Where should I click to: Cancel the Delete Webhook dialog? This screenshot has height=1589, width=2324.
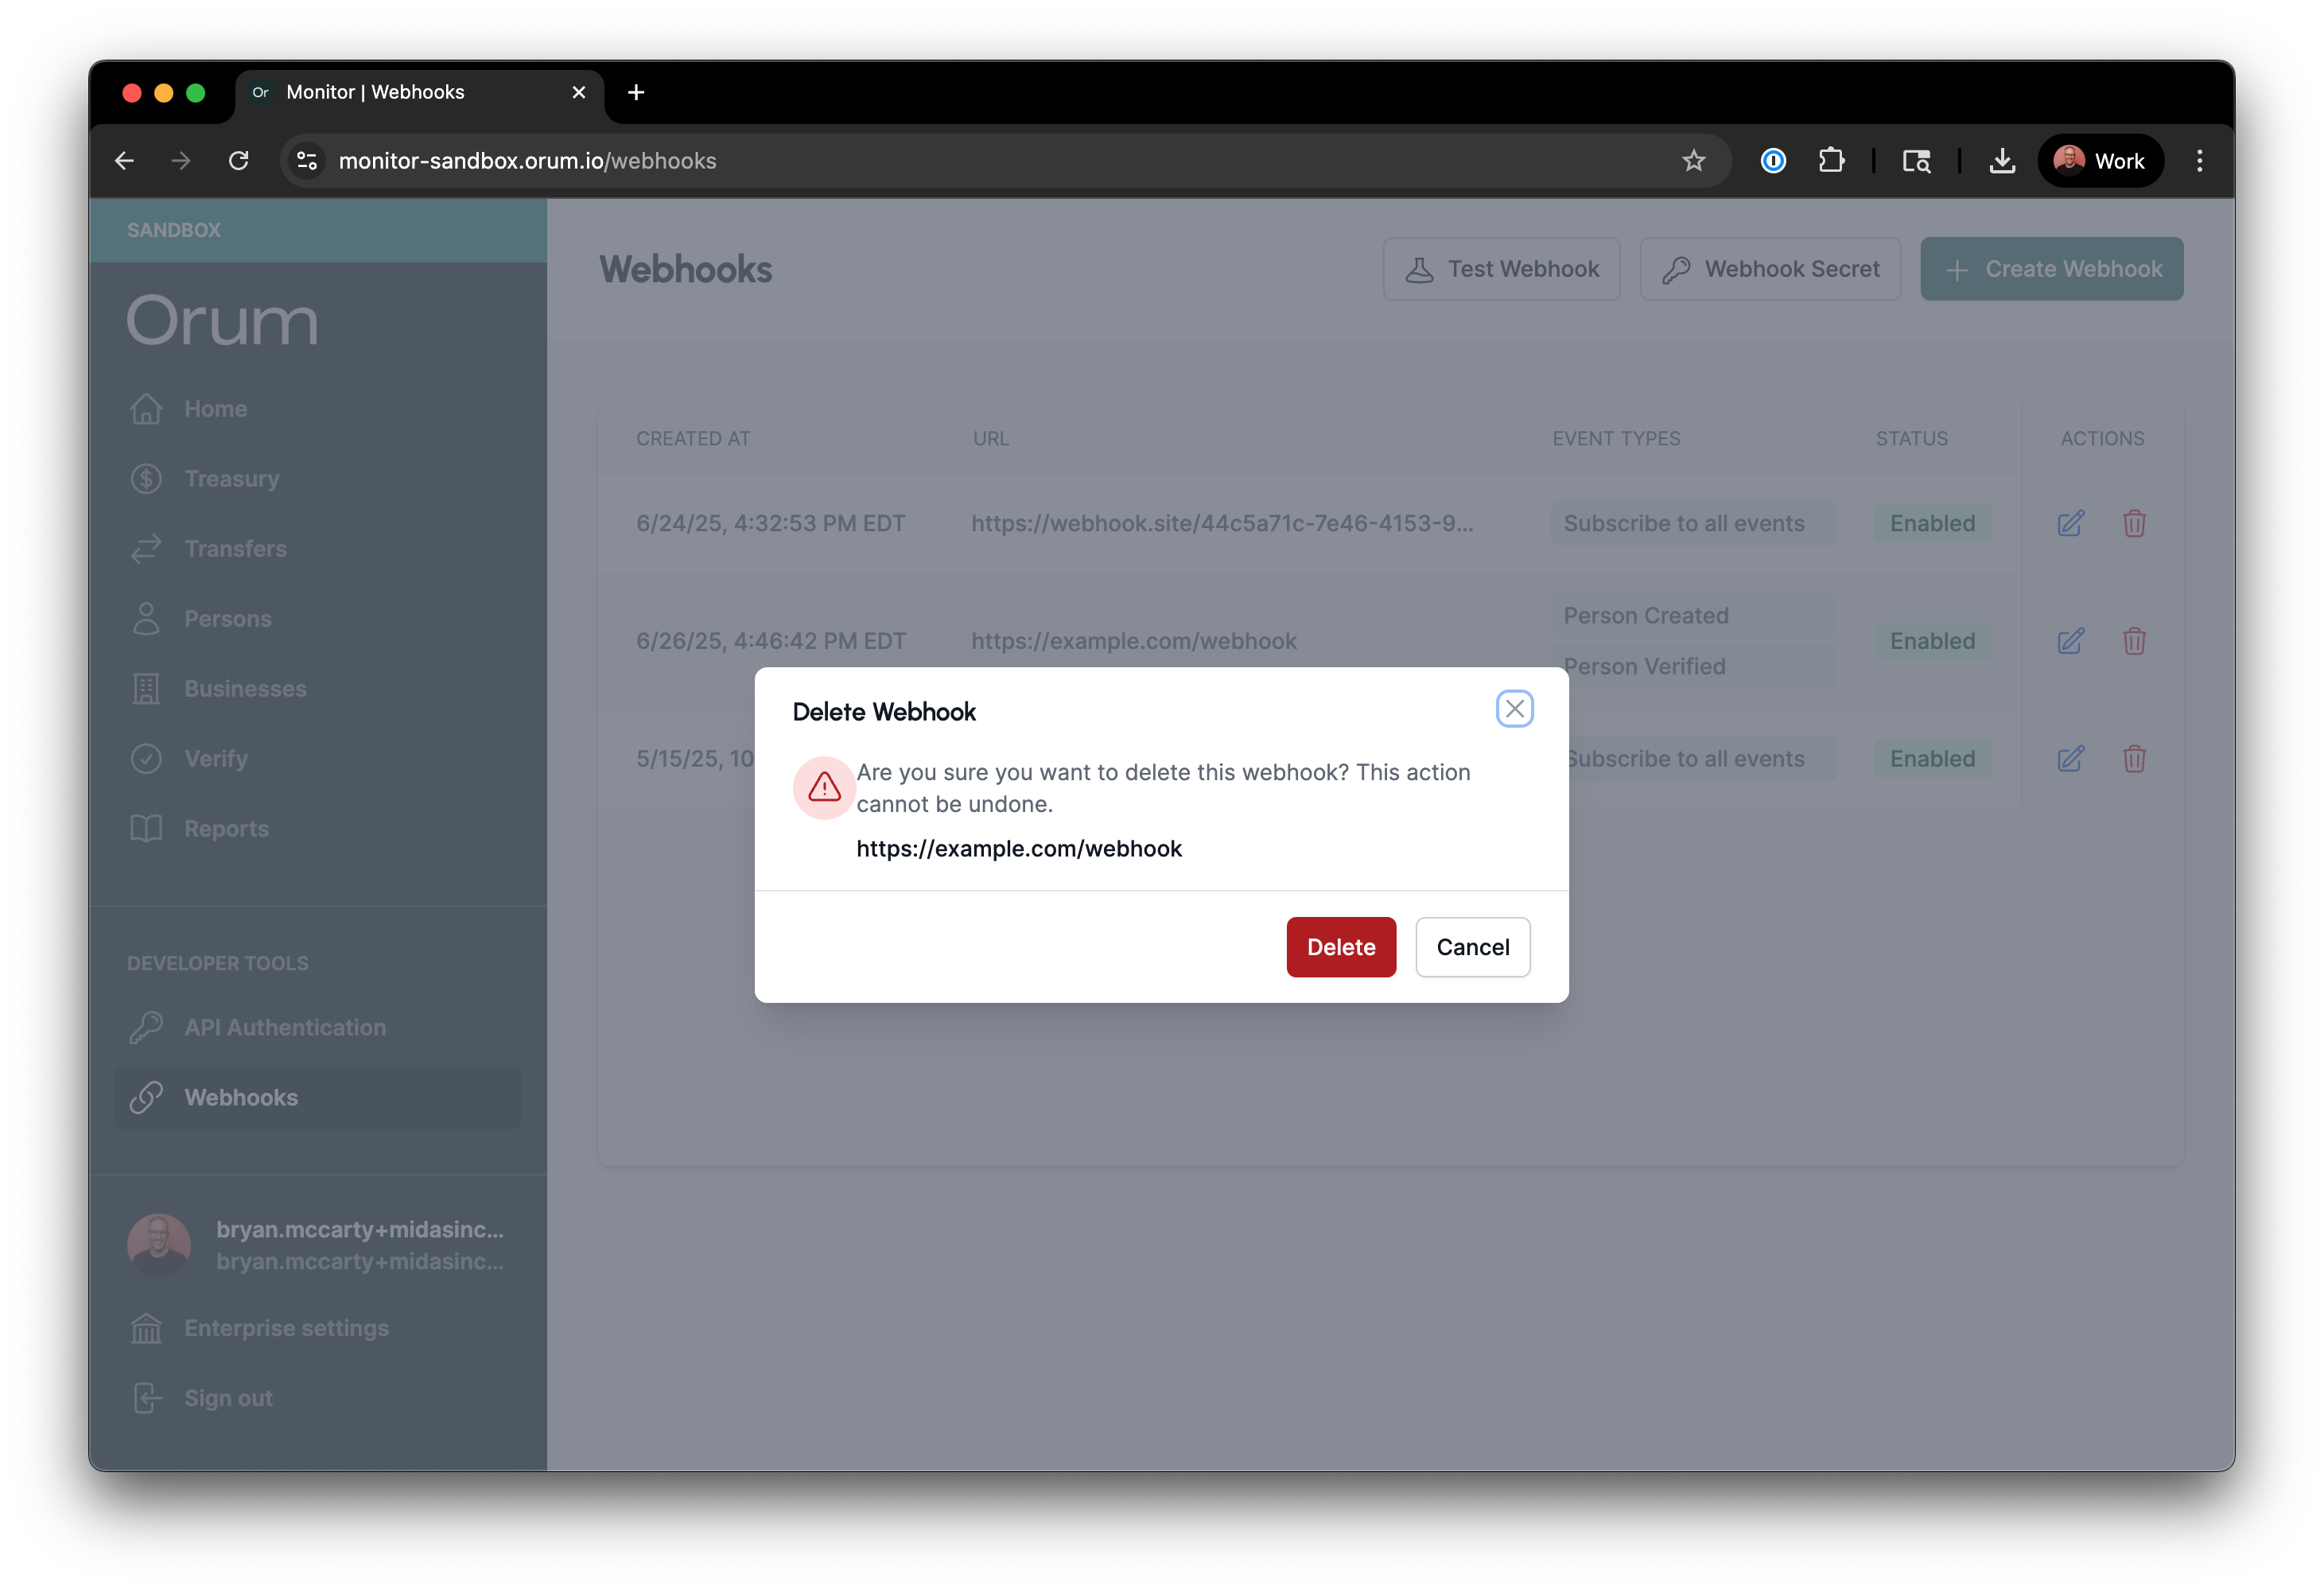tap(1472, 946)
